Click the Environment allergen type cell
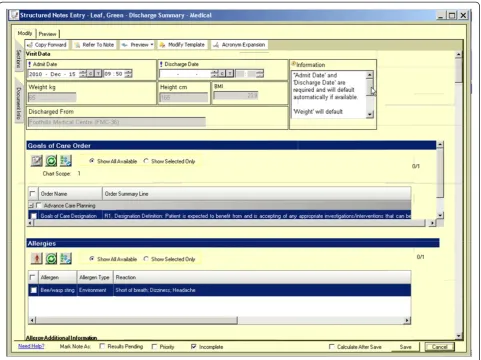This screenshot has height=360, width=481. tap(95, 290)
